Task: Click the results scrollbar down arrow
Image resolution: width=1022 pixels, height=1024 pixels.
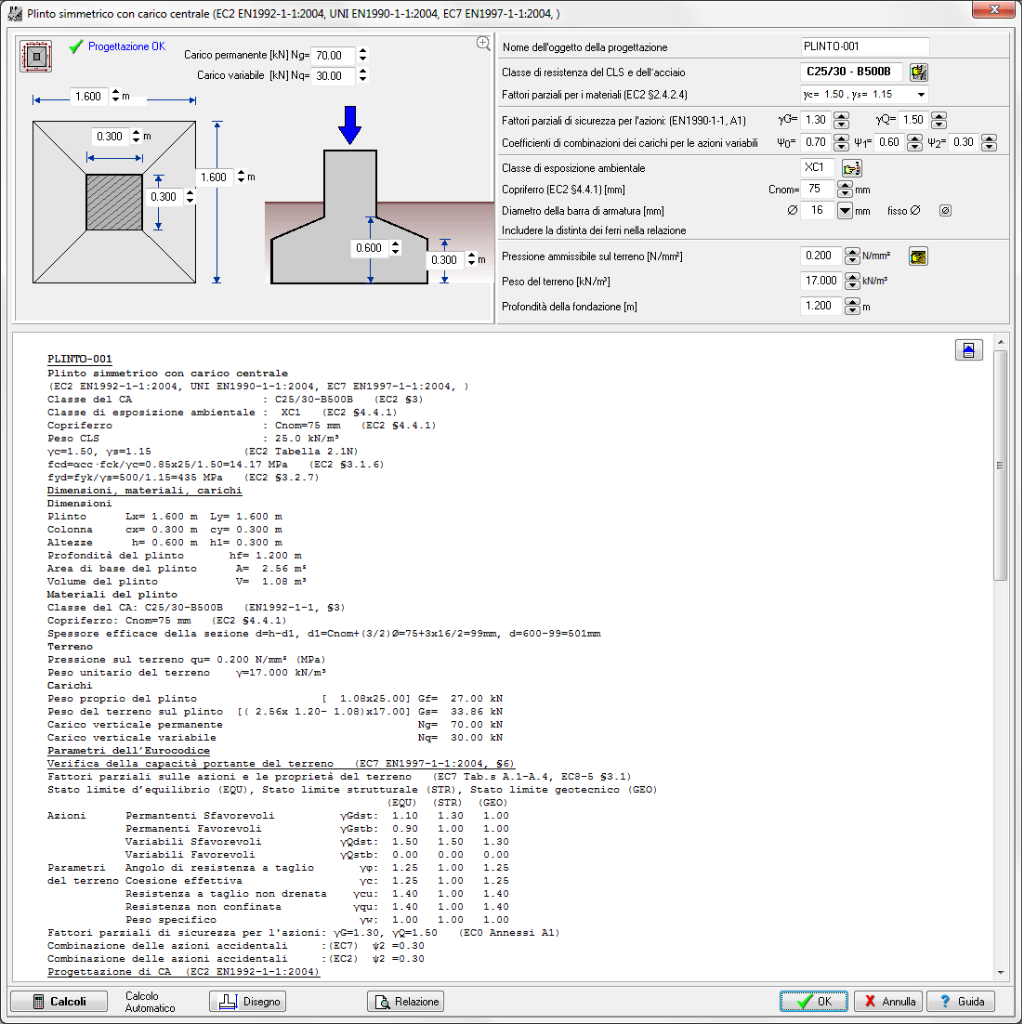Action: tap(1000, 972)
